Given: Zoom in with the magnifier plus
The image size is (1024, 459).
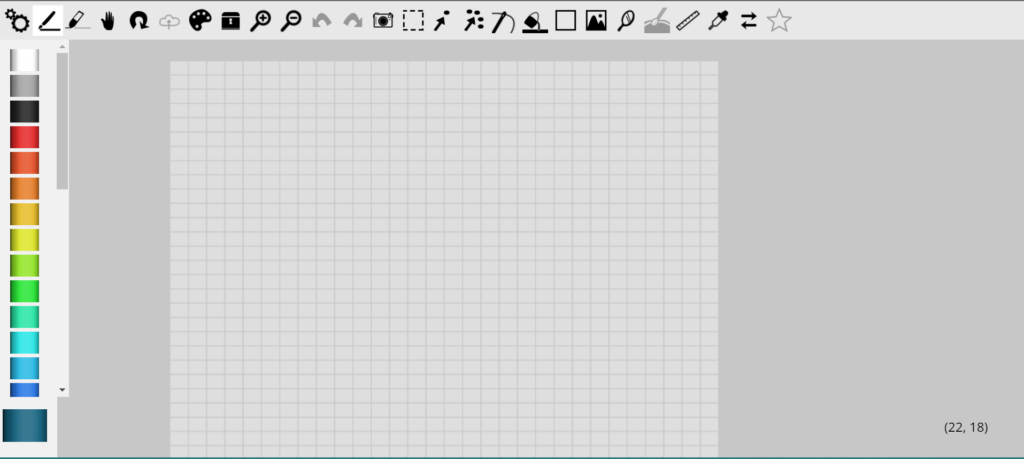Looking at the screenshot, I should (261, 21).
